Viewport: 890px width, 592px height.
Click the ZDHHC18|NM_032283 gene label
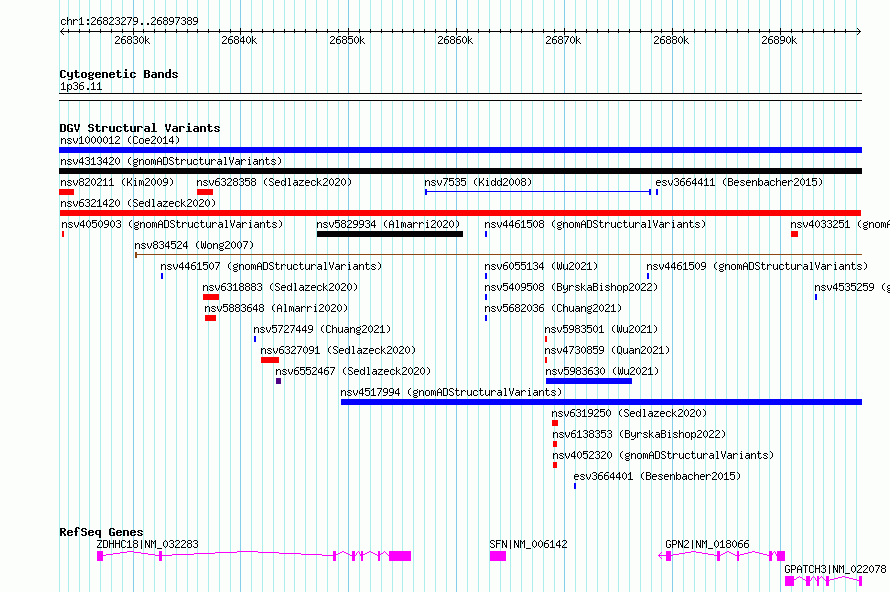coord(148,544)
